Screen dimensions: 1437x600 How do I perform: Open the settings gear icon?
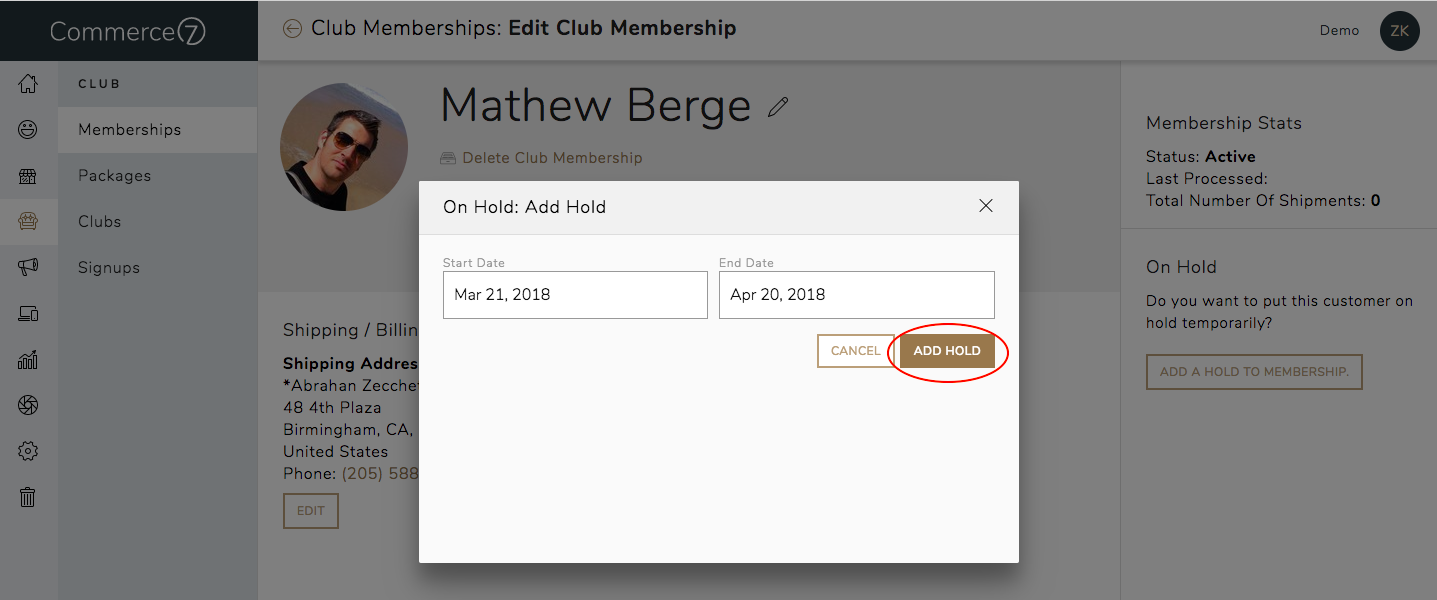pyautogui.click(x=28, y=451)
